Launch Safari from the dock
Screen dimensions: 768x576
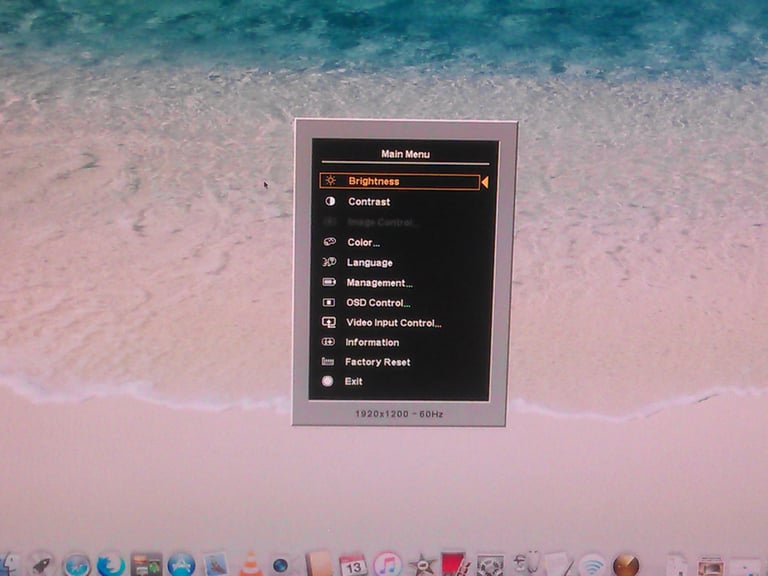pos(76,565)
